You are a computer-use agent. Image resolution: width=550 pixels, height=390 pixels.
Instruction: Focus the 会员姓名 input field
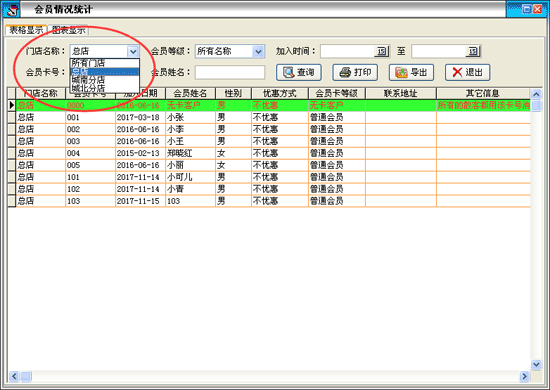click(230, 72)
